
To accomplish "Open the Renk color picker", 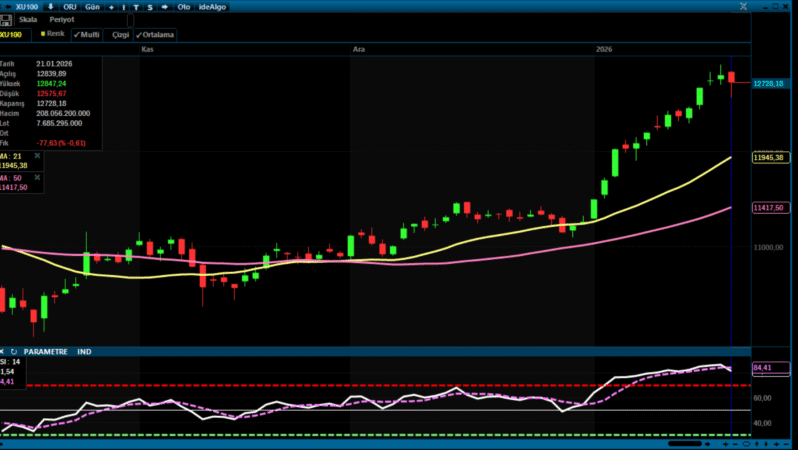I will tap(52, 33).
